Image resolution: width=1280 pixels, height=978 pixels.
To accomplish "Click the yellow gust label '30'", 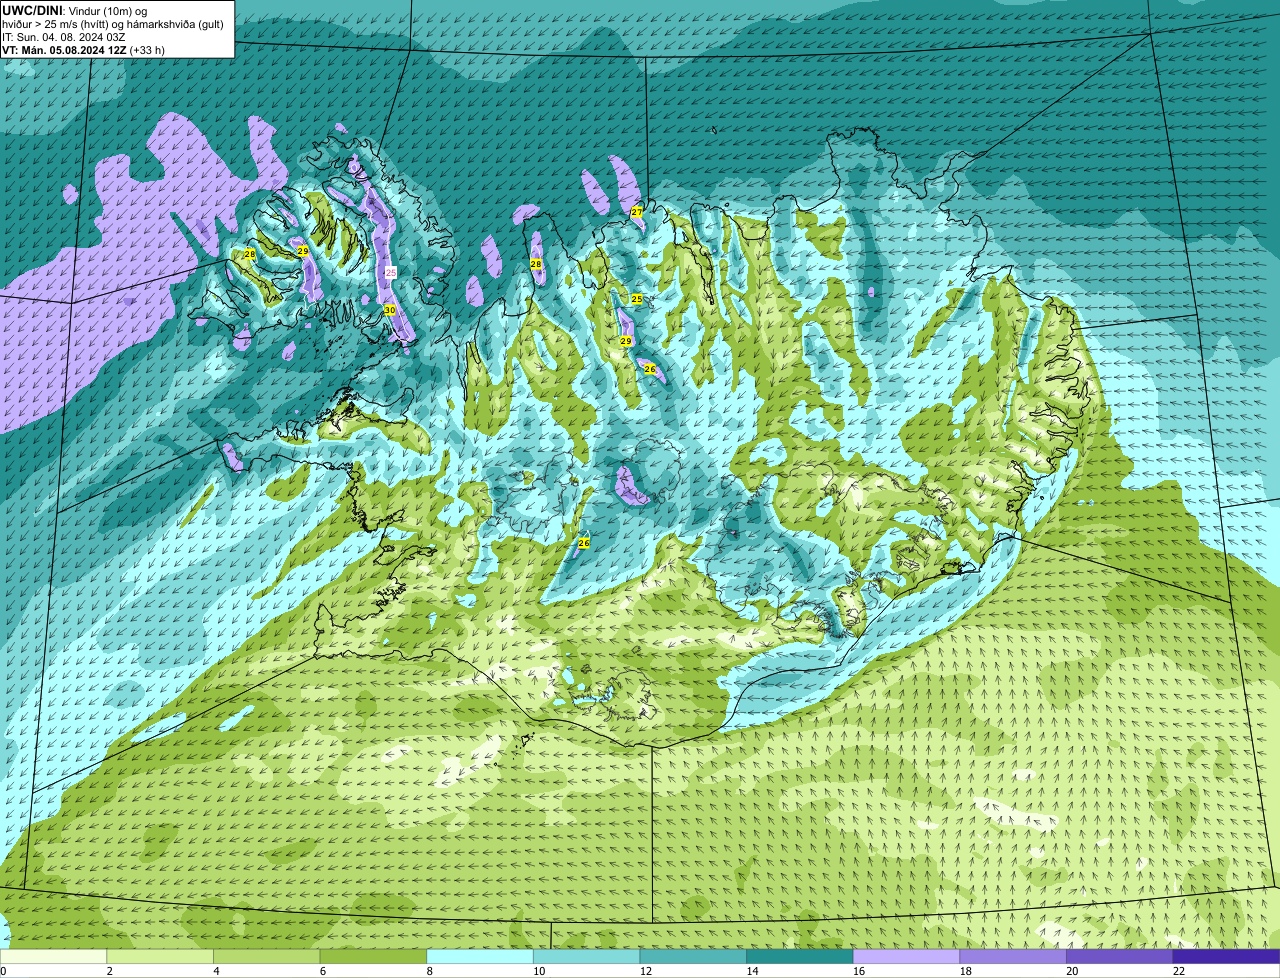I will [x=390, y=310].
